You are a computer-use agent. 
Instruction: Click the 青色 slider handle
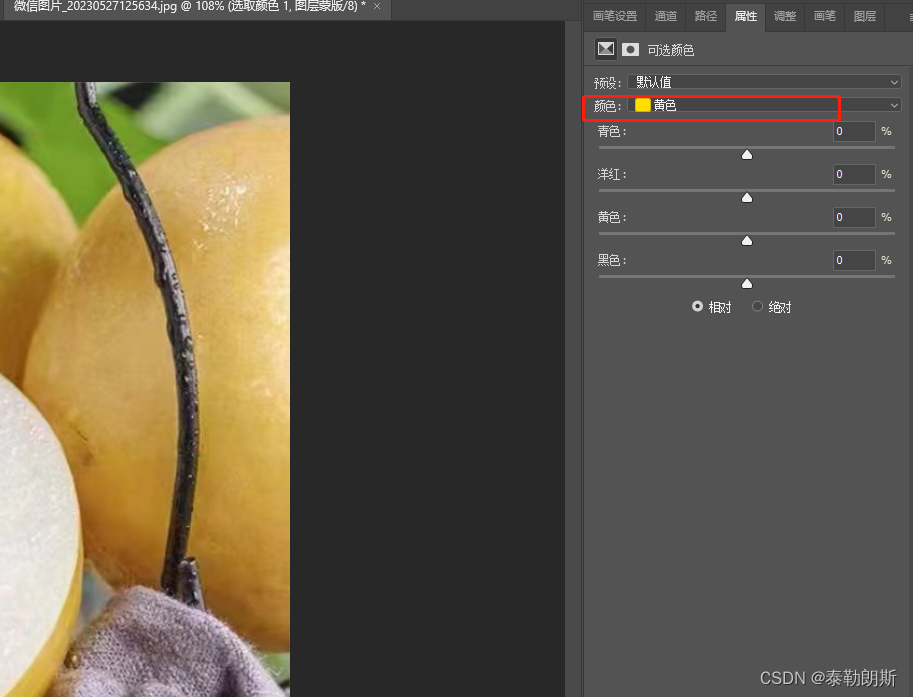click(x=746, y=154)
